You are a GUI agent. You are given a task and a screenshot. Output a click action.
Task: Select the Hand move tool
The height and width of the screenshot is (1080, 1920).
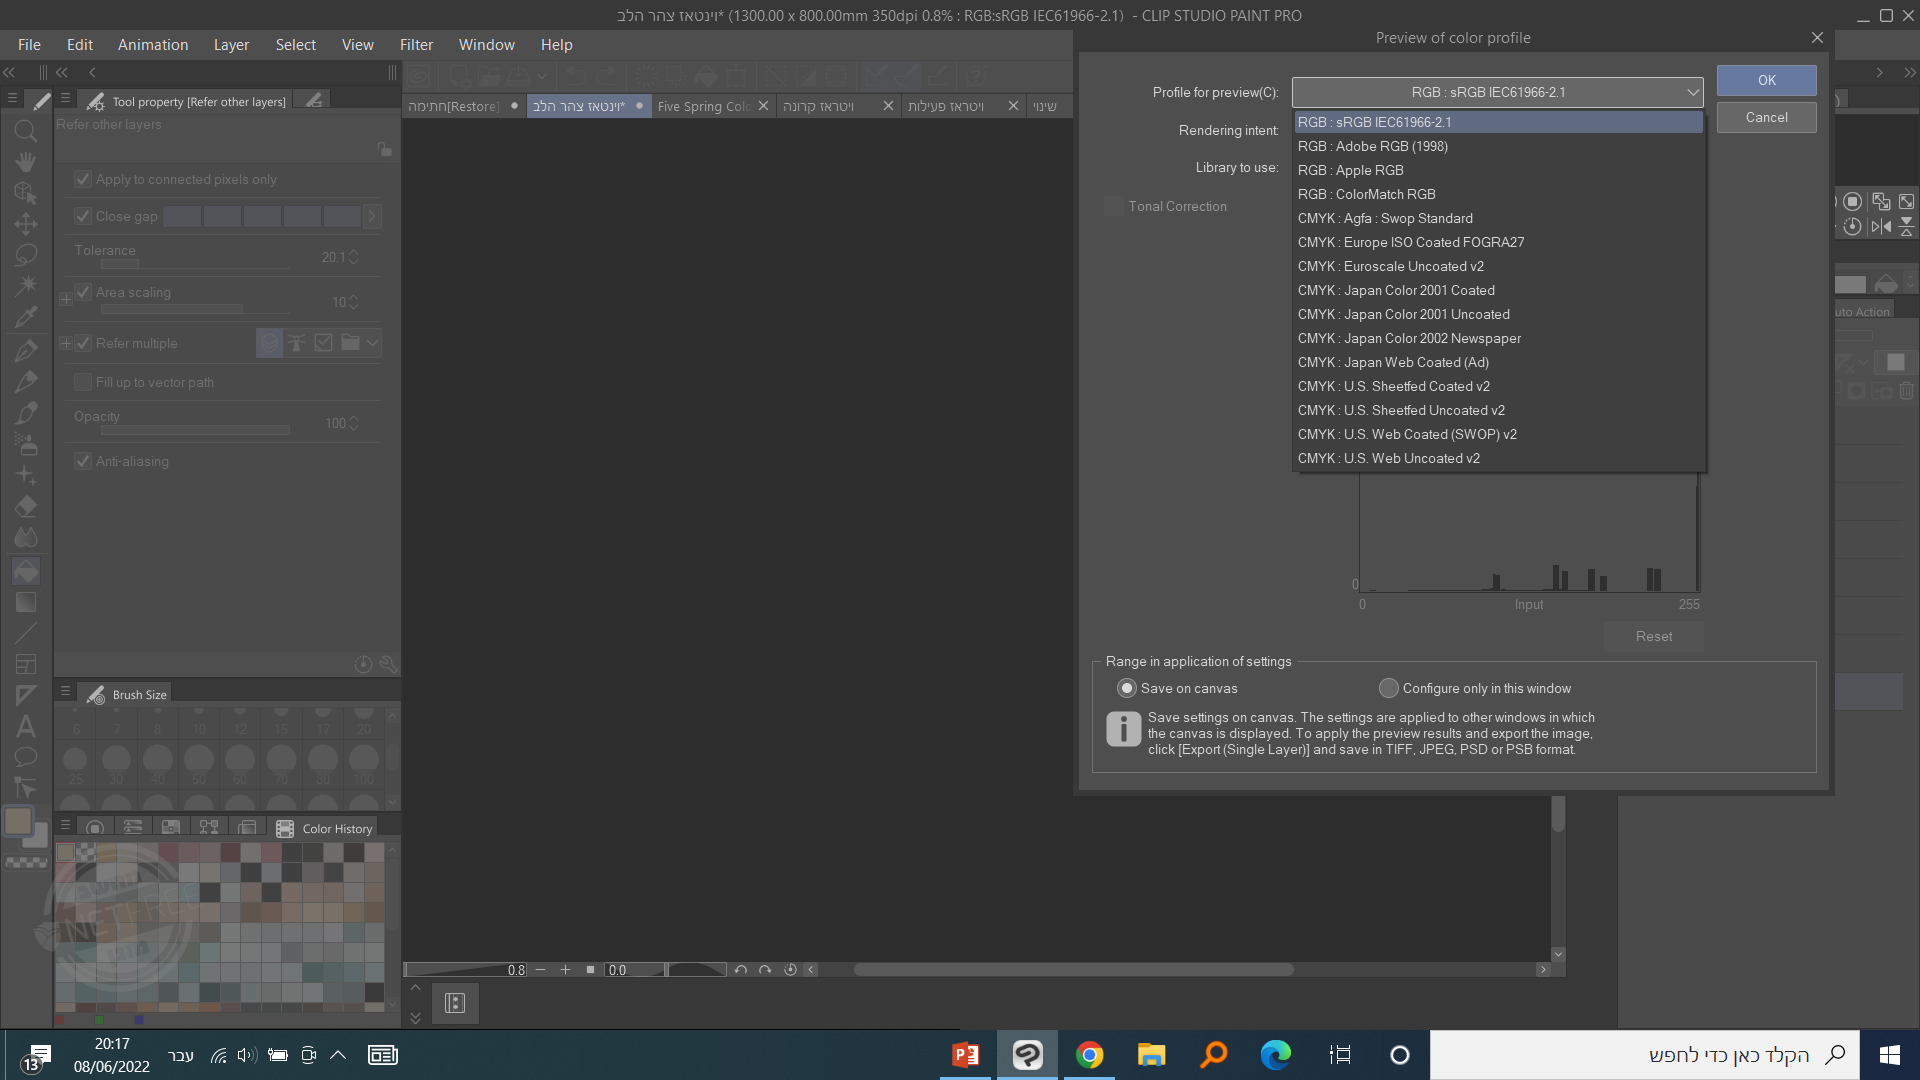pos(26,161)
